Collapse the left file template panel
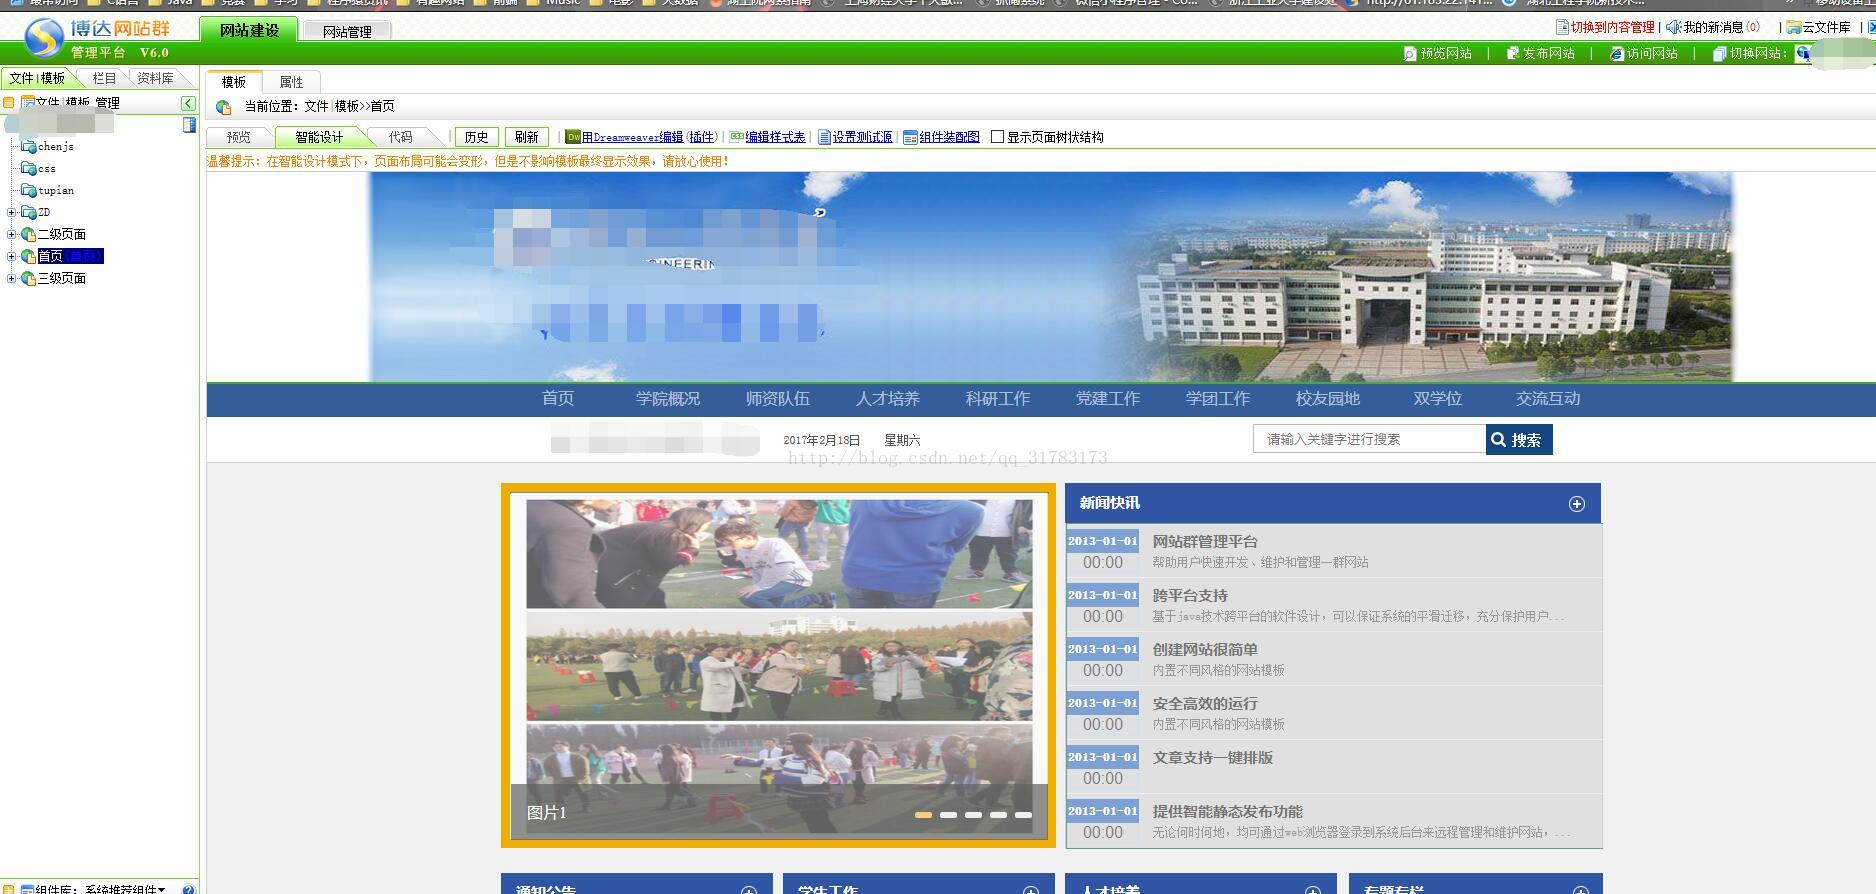 point(188,103)
